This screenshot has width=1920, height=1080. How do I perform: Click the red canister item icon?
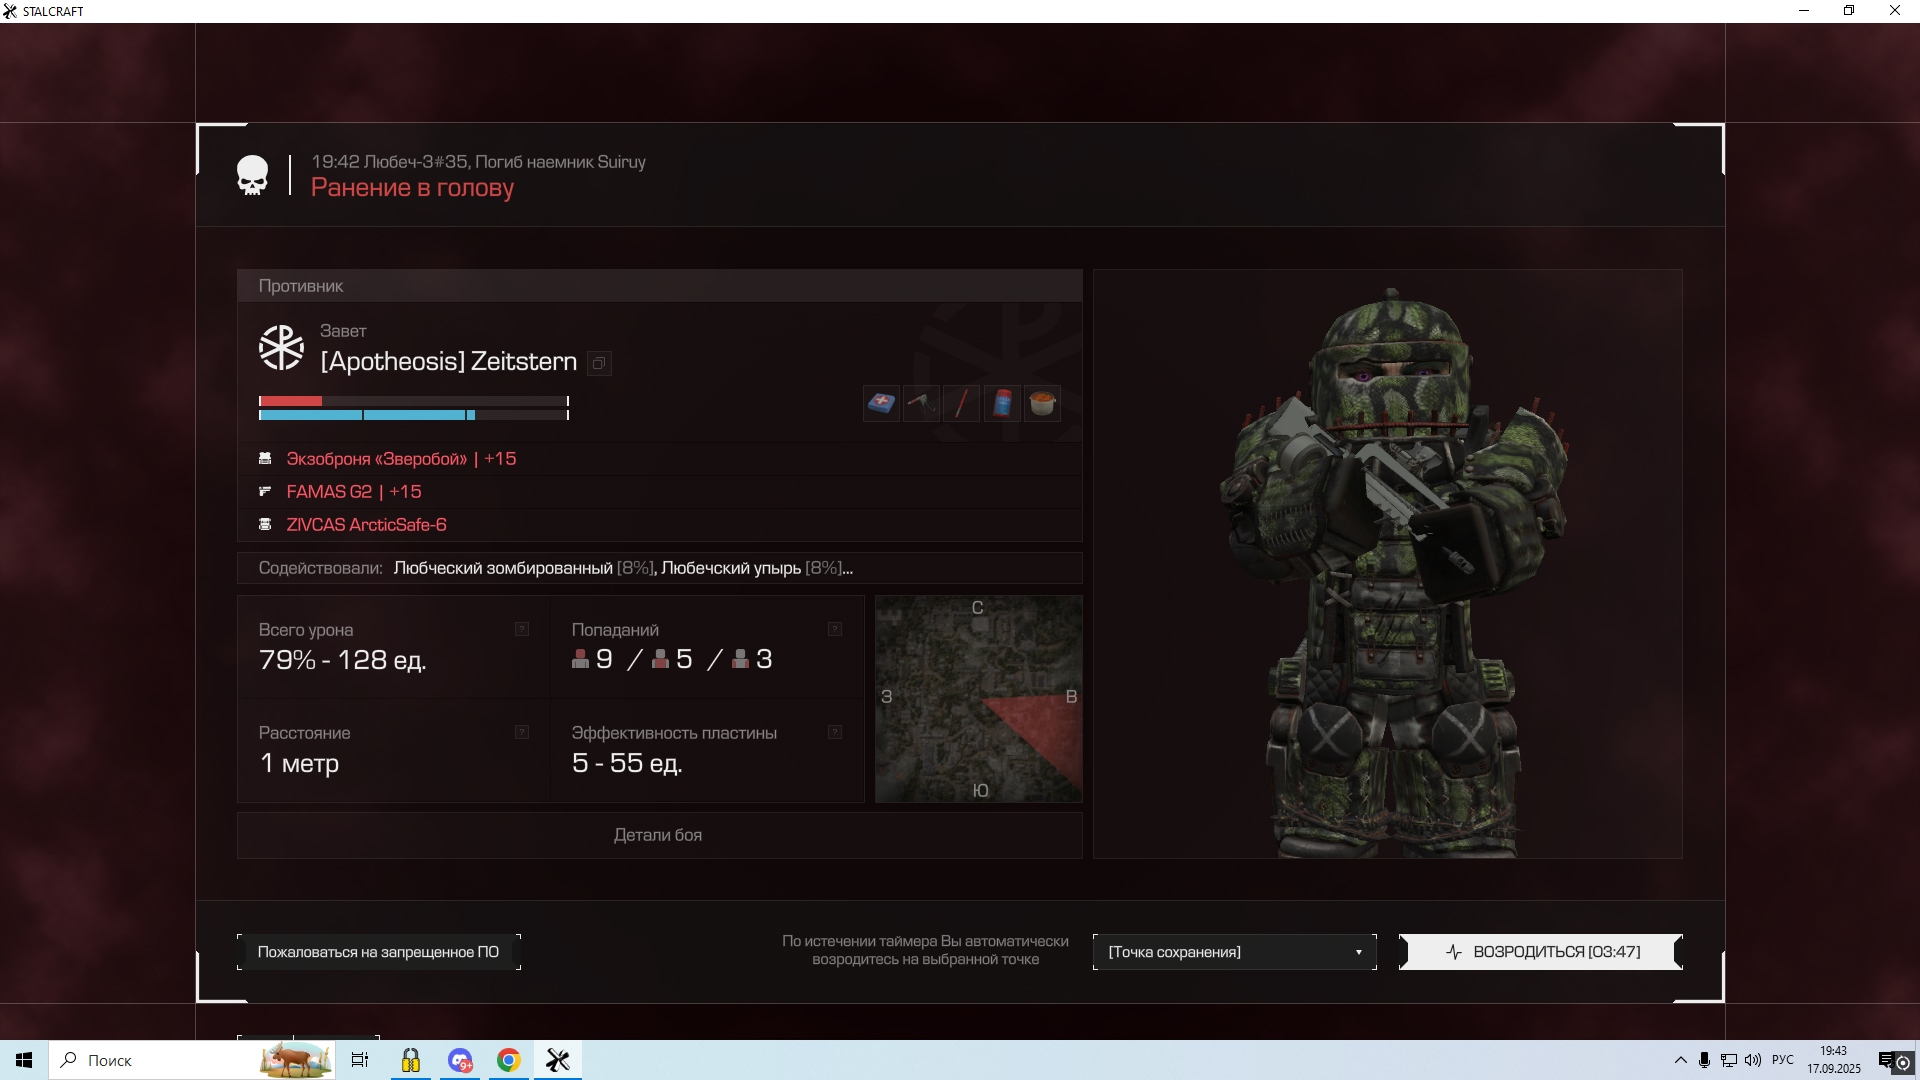coord(1002,403)
